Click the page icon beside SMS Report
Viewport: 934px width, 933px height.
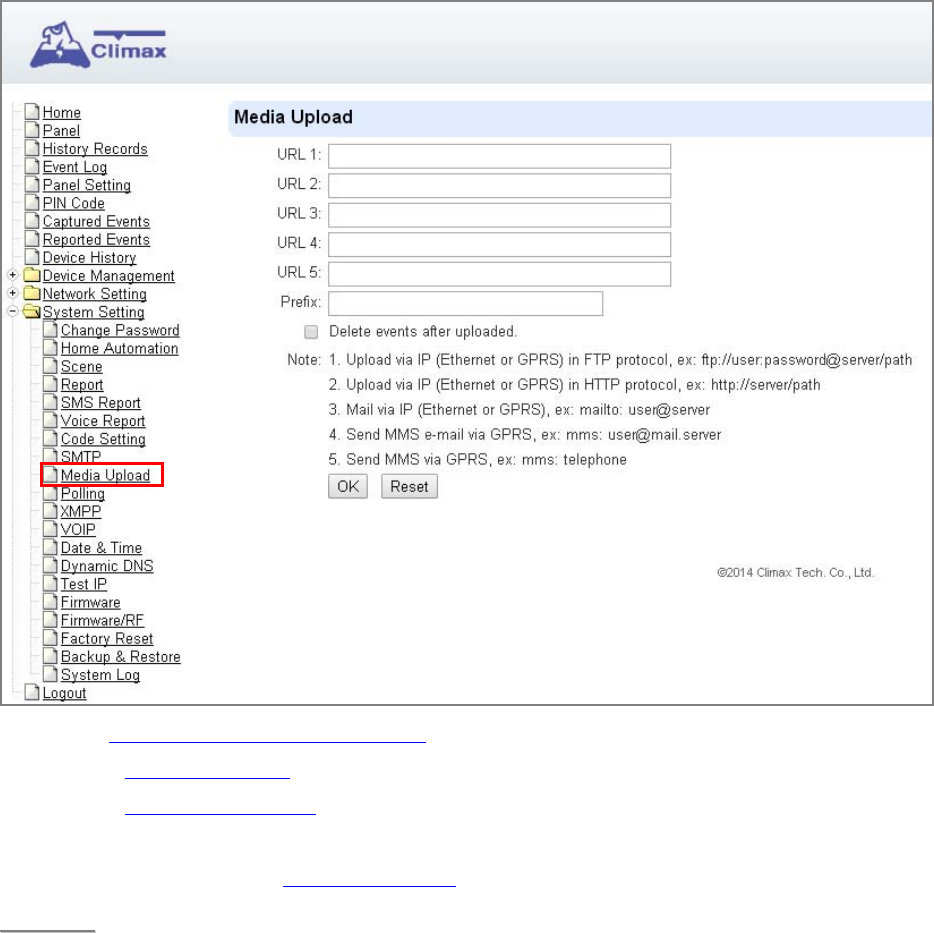click(x=51, y=402)
